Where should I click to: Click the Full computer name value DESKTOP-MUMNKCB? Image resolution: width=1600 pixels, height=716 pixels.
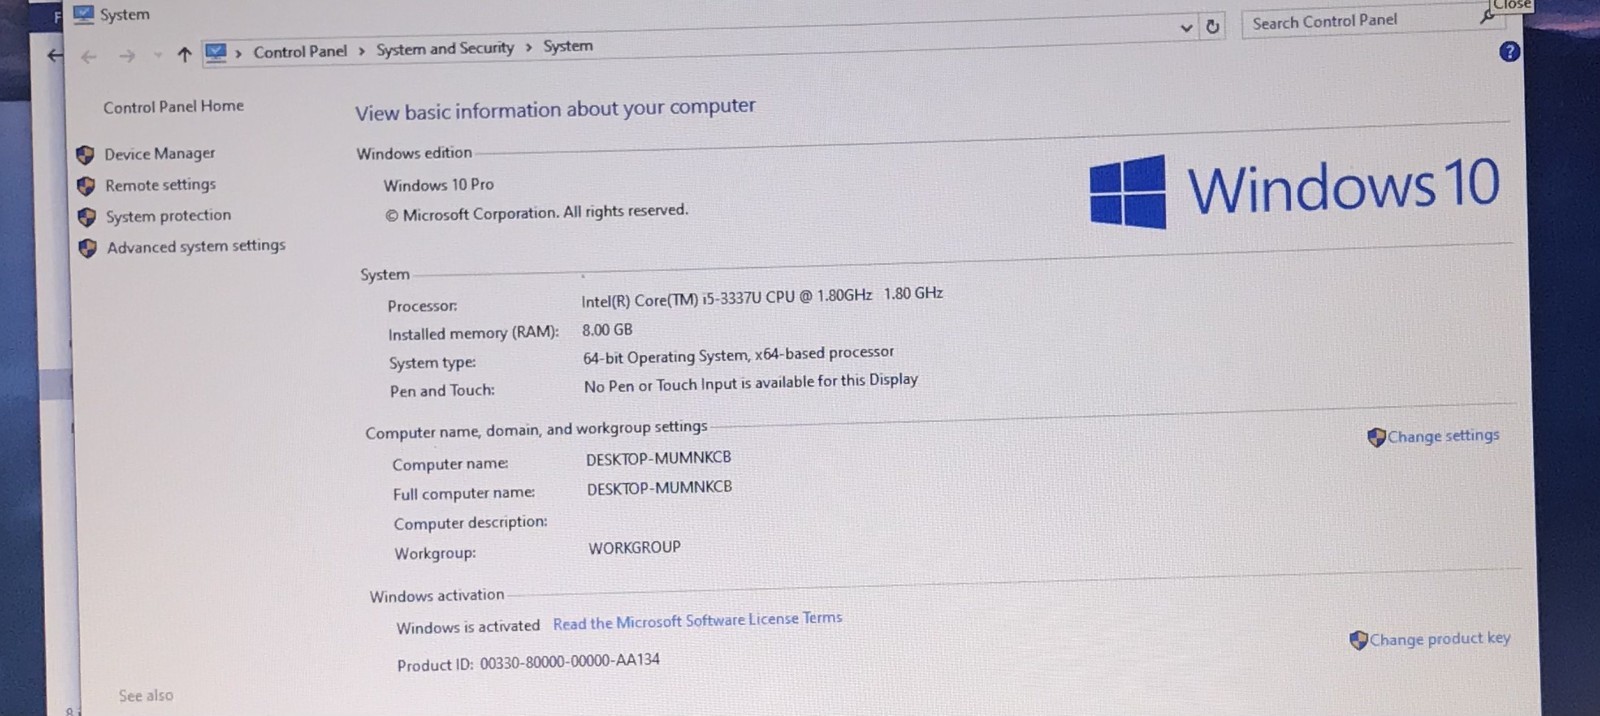(659, 488)
